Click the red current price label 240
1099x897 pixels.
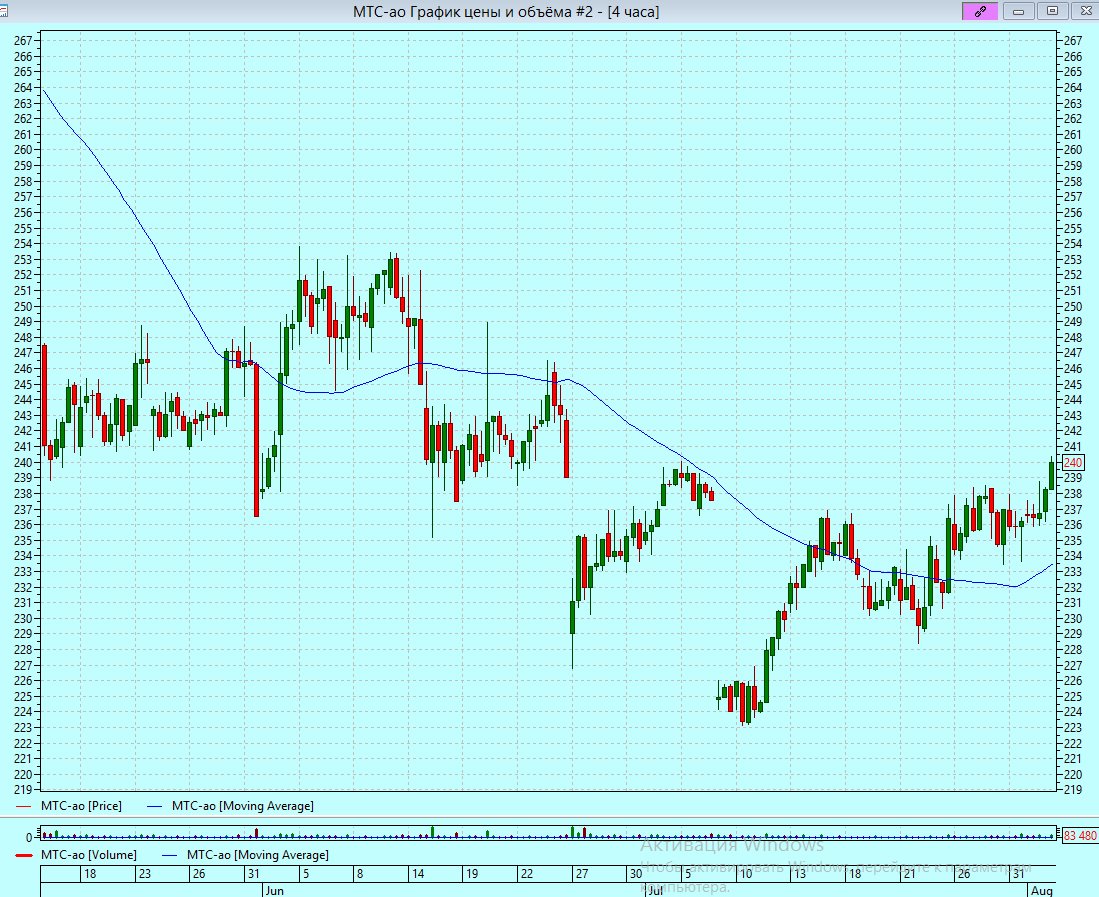pos(1073,463)
